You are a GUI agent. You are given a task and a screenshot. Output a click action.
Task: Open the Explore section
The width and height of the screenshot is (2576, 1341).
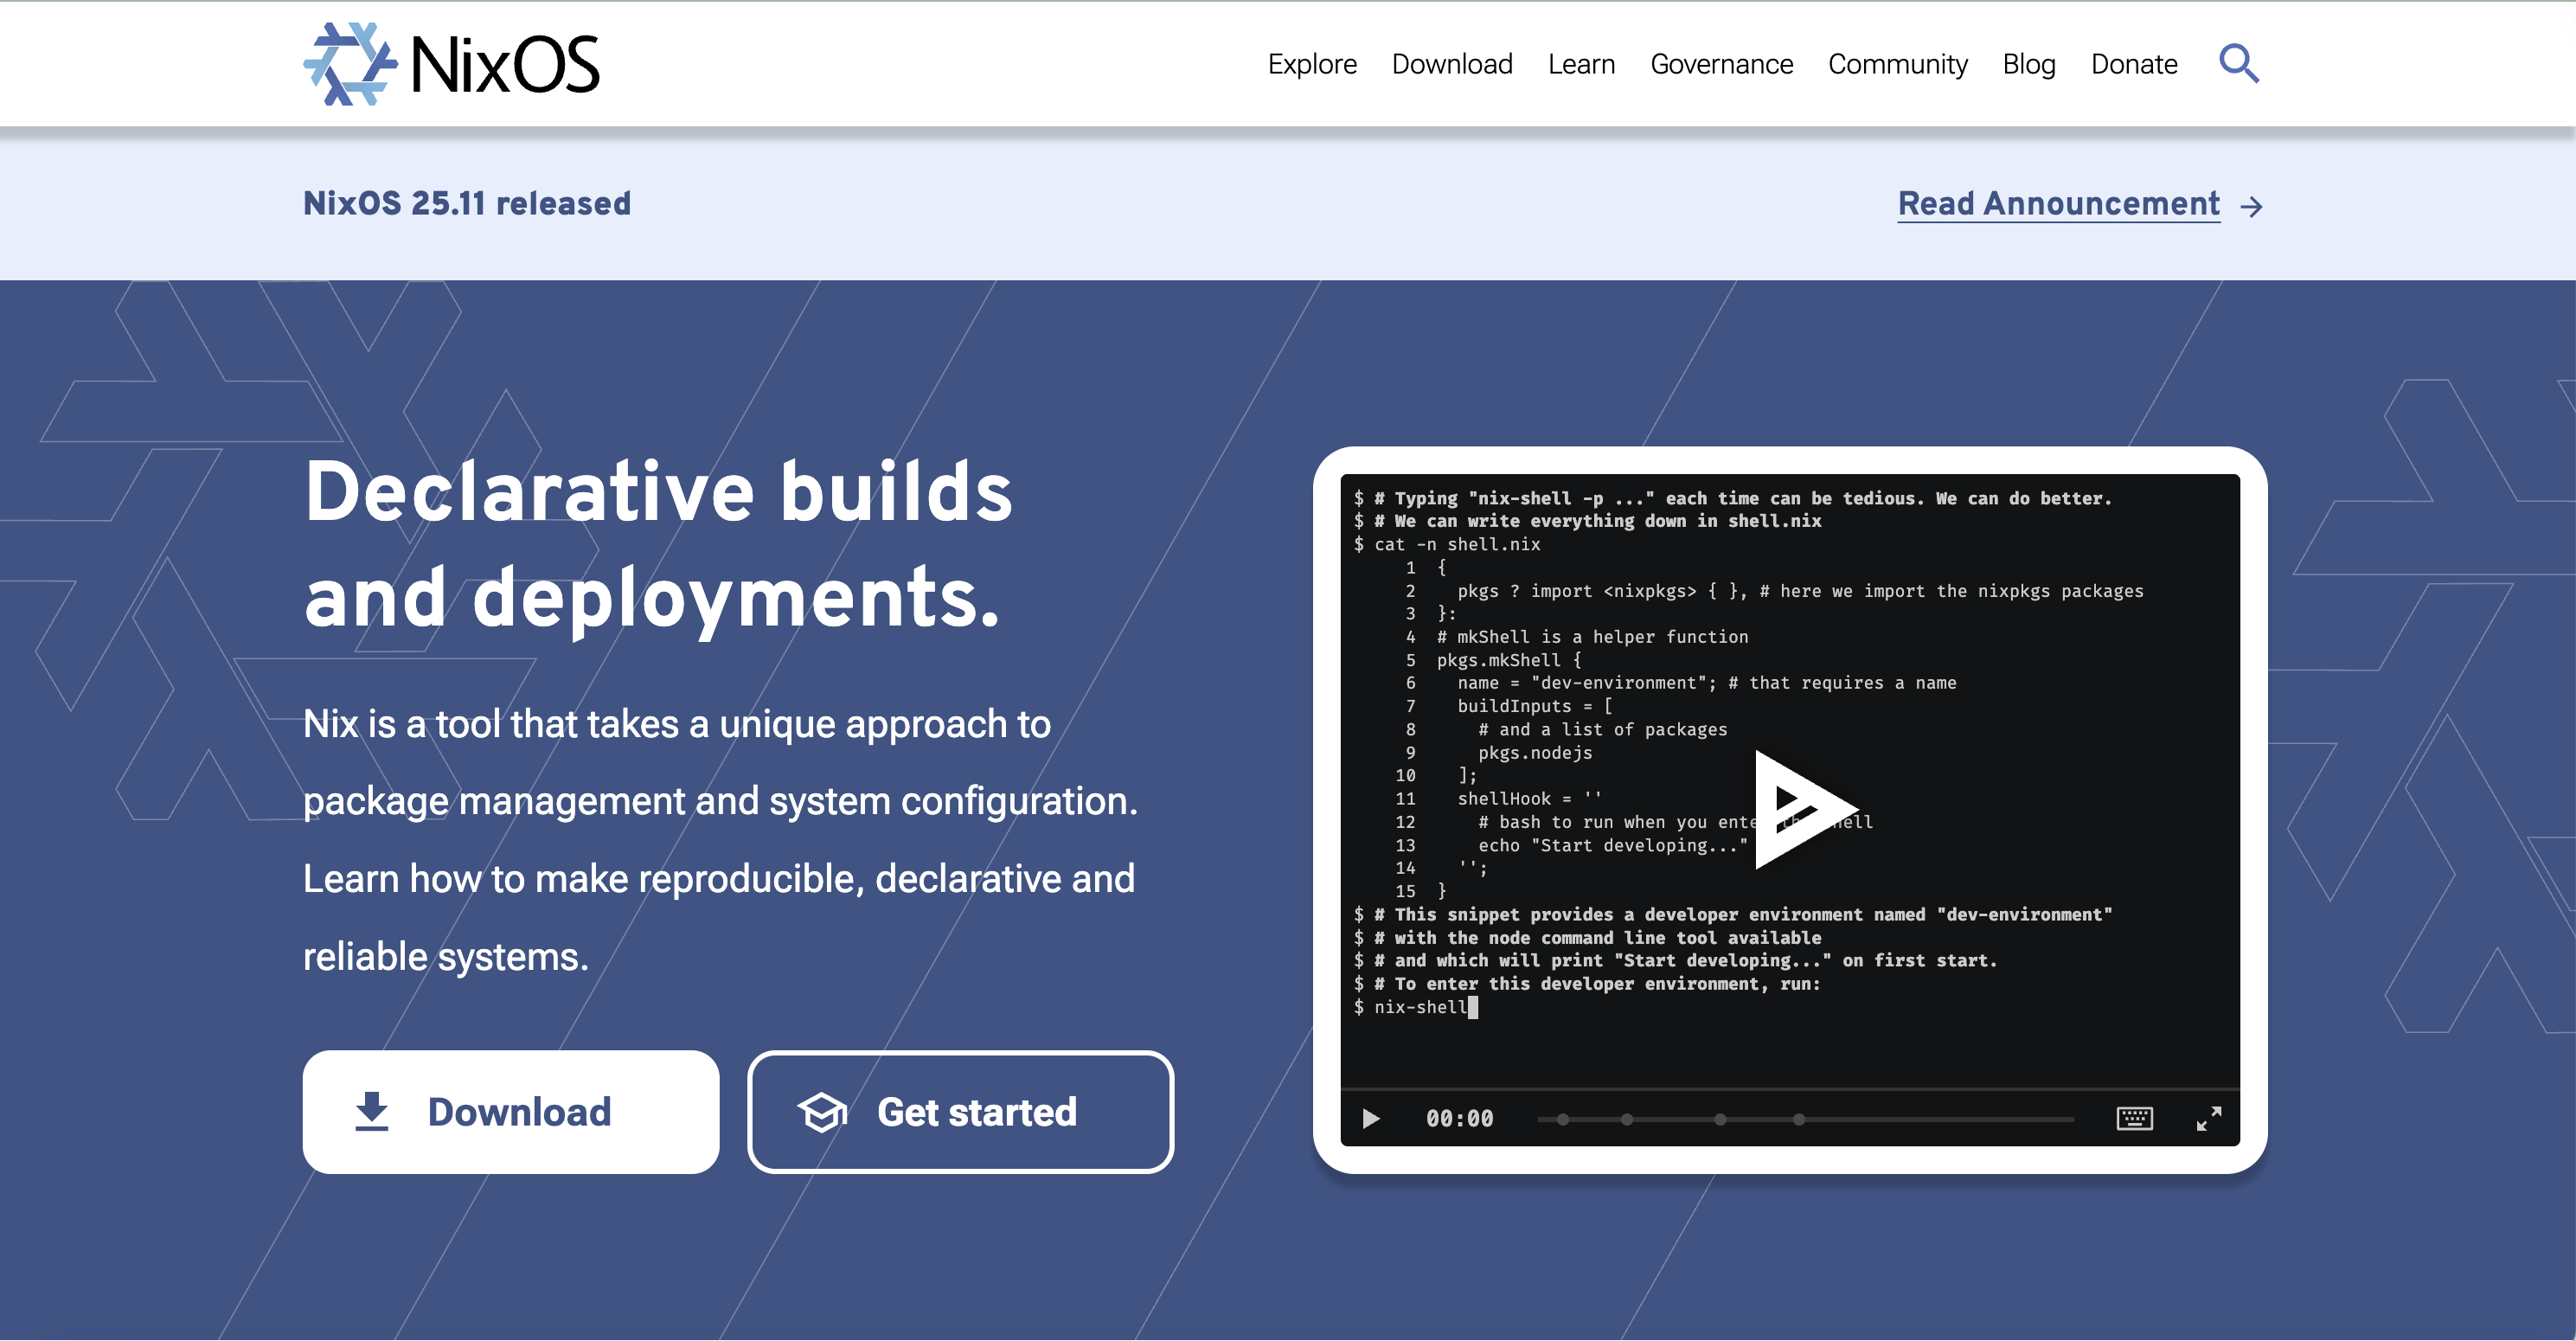(x=1312, y=64)
